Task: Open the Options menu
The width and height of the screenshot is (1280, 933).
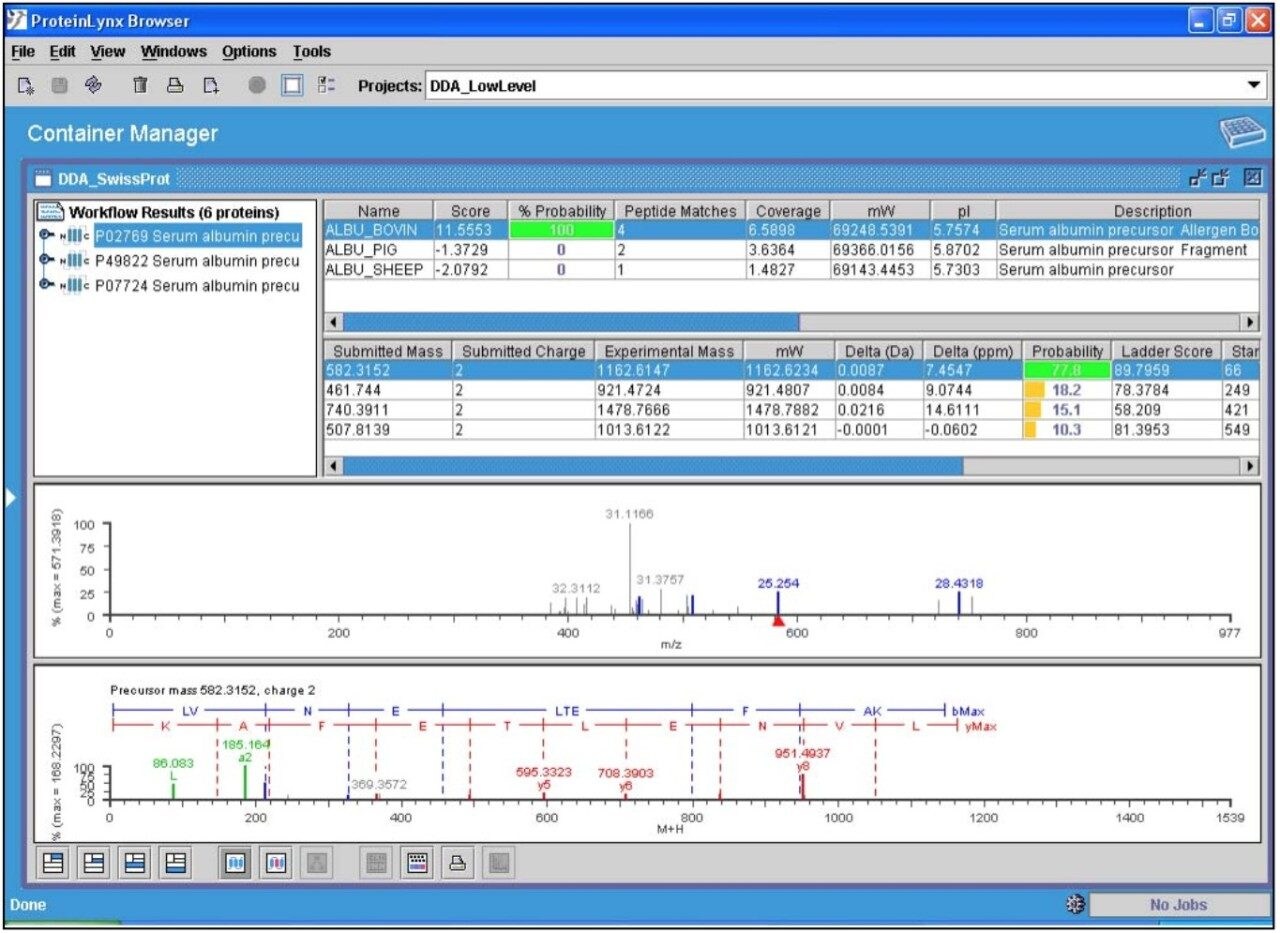Action: pyautogui.click(x=249, y=51)
